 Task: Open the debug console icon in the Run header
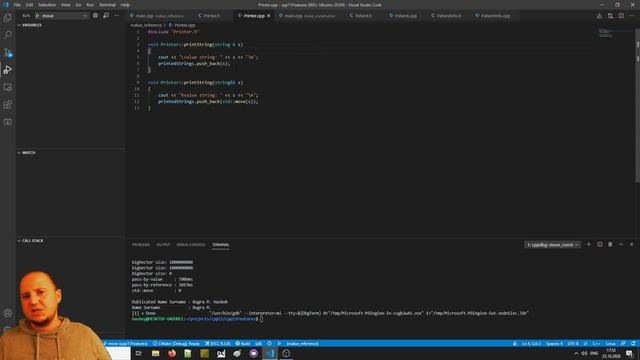[106, 16]
